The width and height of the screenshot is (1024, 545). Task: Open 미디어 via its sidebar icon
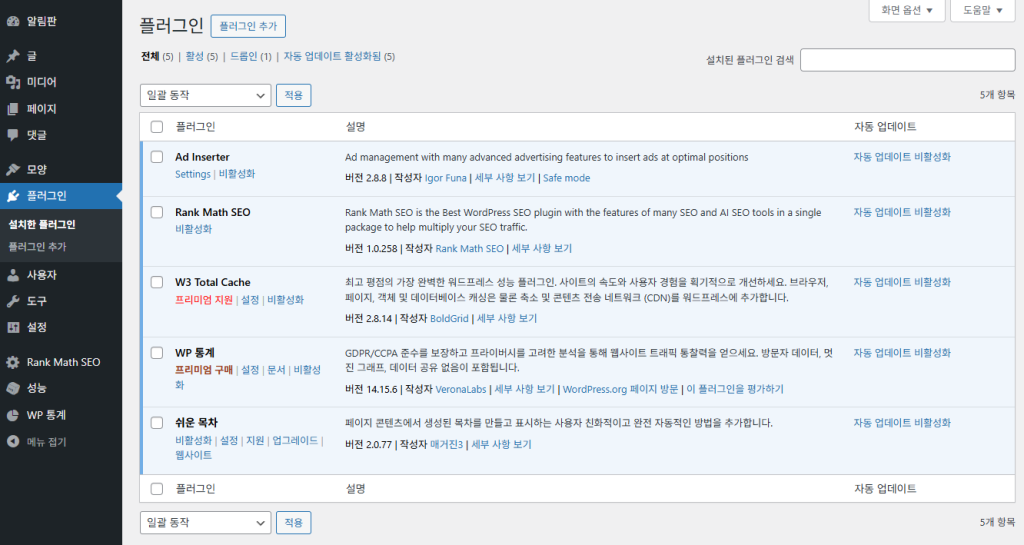coord(13,82)
